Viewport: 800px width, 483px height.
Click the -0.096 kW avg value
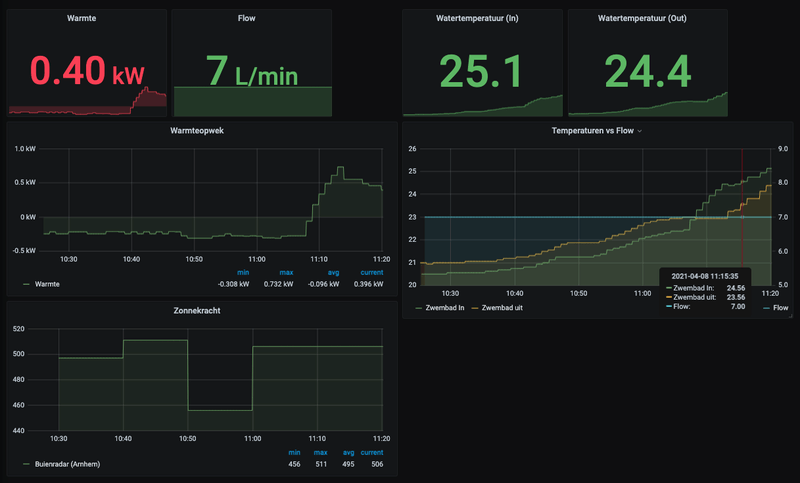pos(323,284)
